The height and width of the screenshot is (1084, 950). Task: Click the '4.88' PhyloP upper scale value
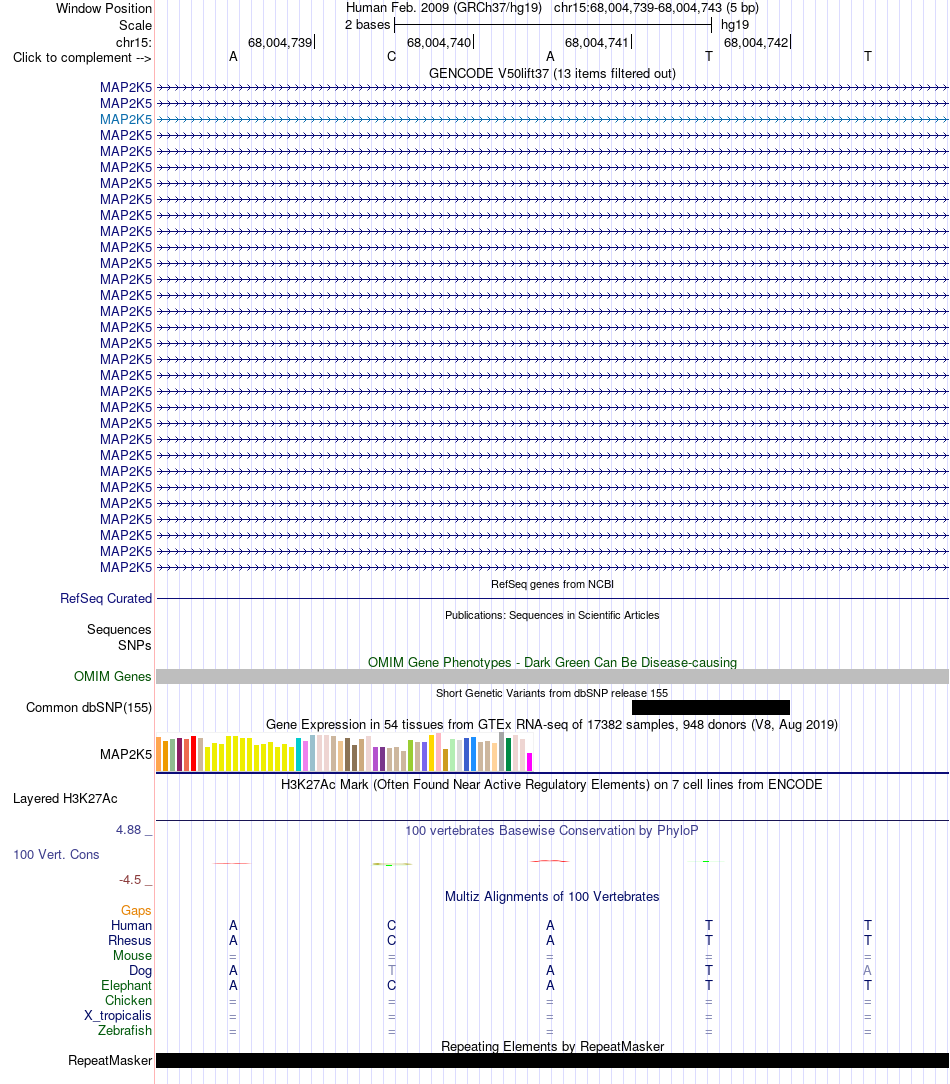(129, 830)
